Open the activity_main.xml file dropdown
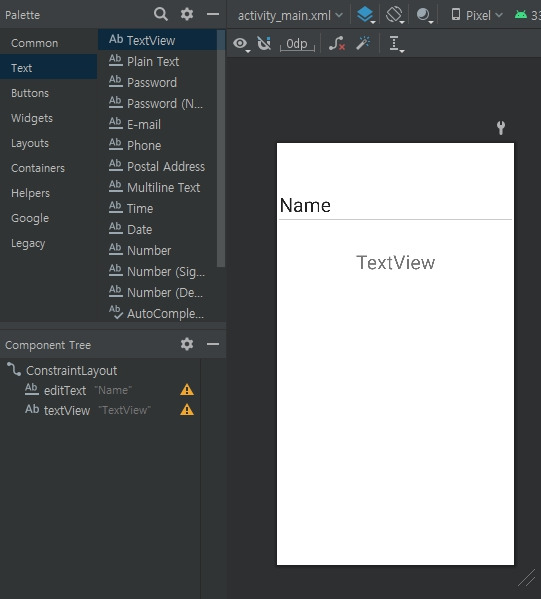The width and height of the screenshot is (541, 599). [x=290, y=15]
